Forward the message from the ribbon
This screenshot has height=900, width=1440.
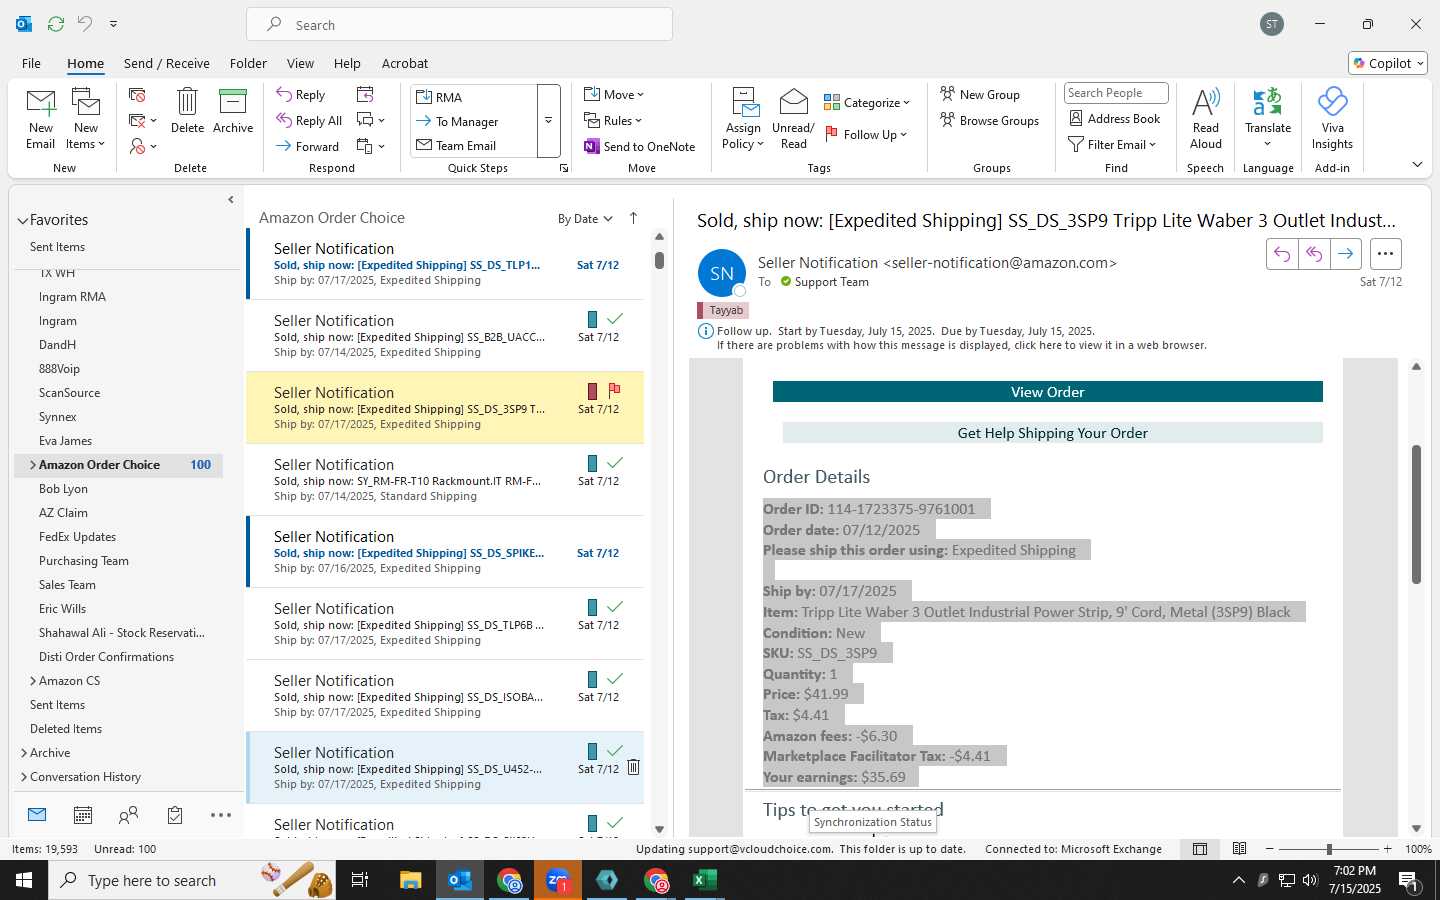tap(308, 146)
